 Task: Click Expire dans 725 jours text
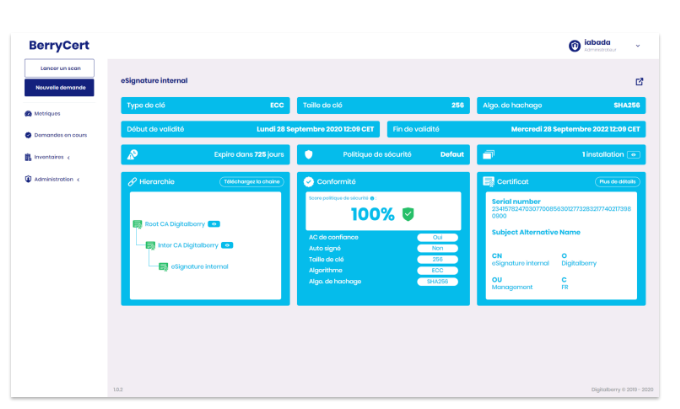click(x=249, y=154)
